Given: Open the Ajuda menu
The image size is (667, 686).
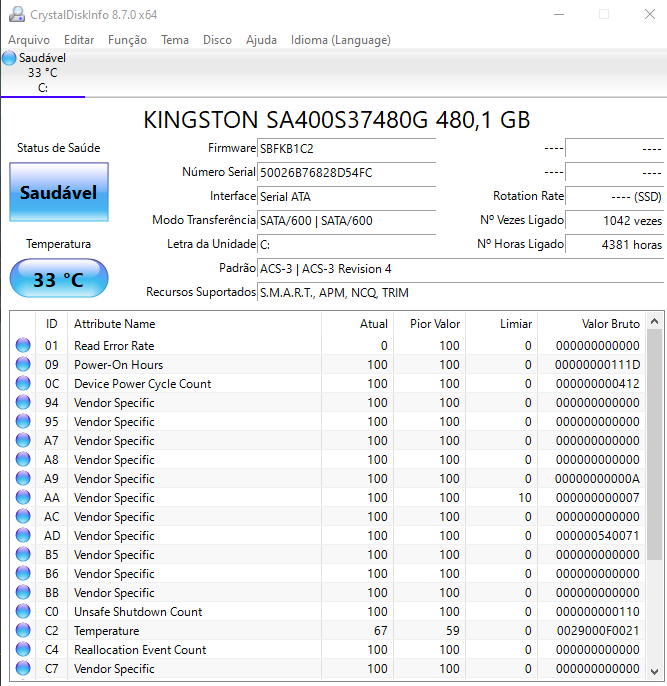Looking at the screenshot, I should (261, 40).
